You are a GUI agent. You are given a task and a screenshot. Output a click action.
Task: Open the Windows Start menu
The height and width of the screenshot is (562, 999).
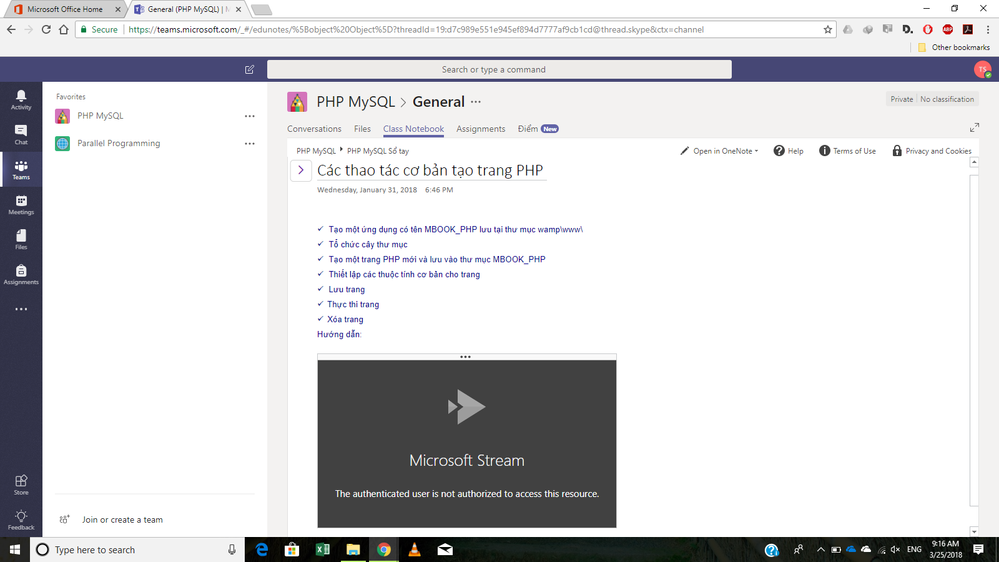click(15, 549)
